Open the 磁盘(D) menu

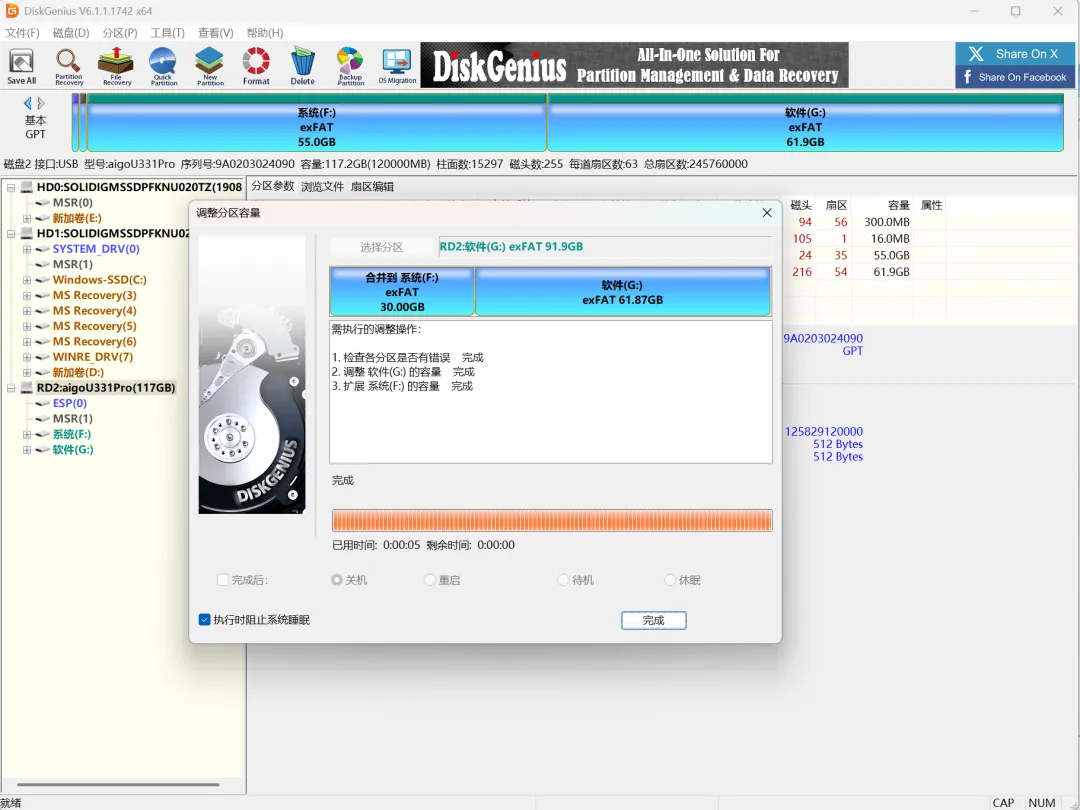coord(71,33)
